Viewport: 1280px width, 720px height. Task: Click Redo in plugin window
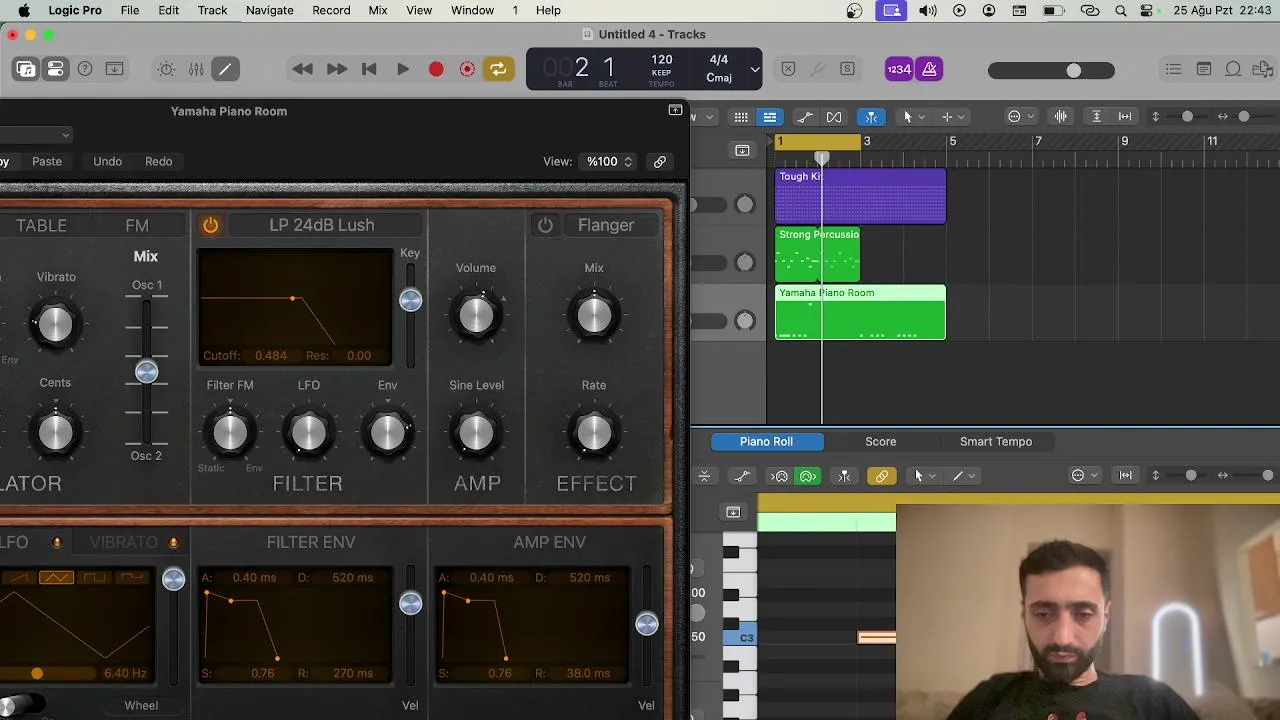tap(159, 161)
